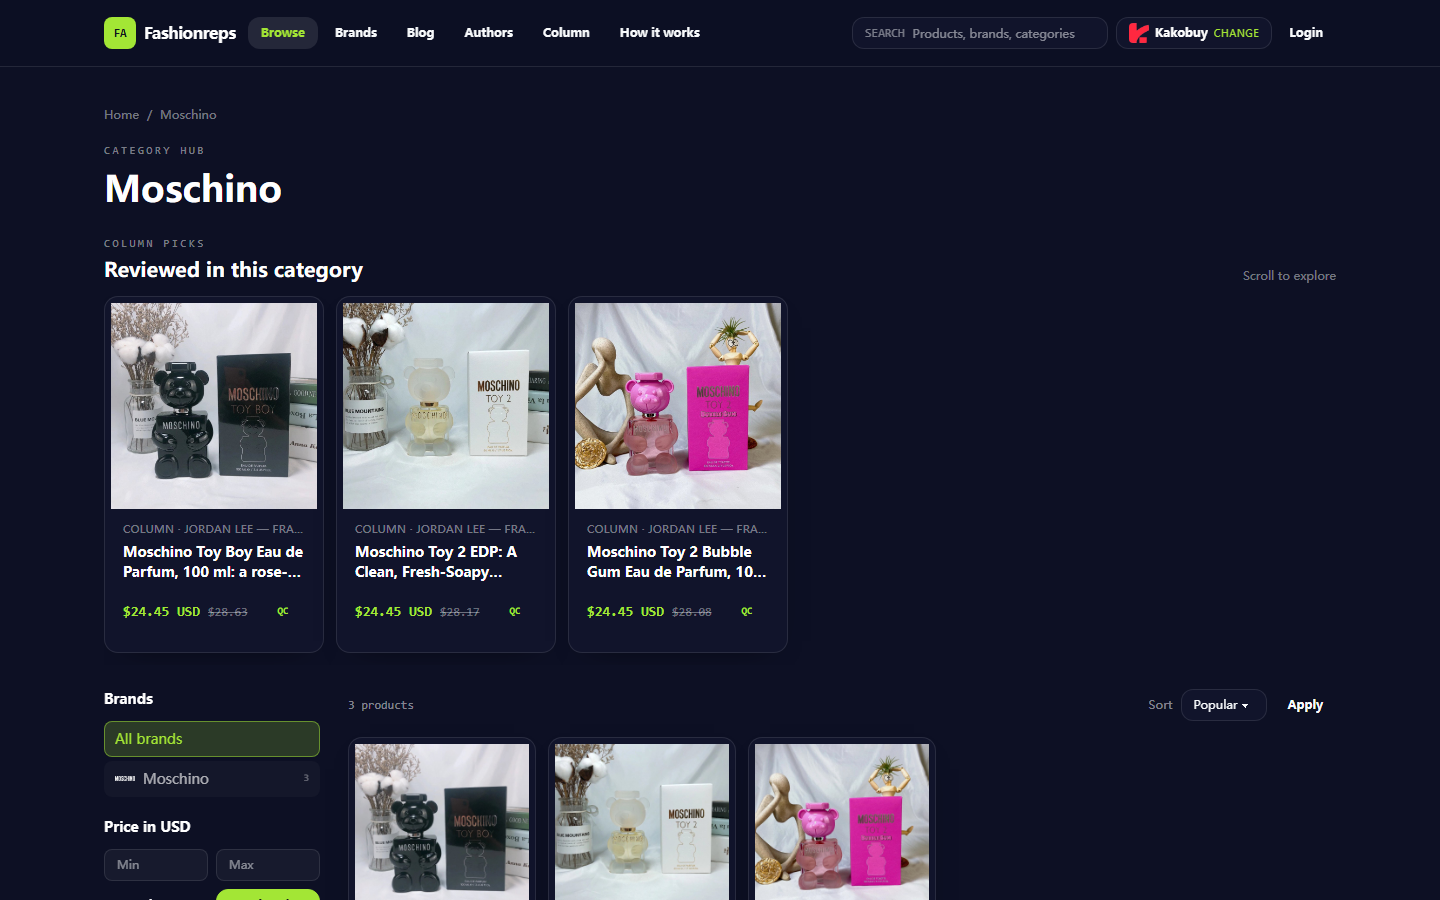Image resolution: width=1440 pixels, height=900 pixels.
Task: Open the Fashionreps site title
Action: 190,33
